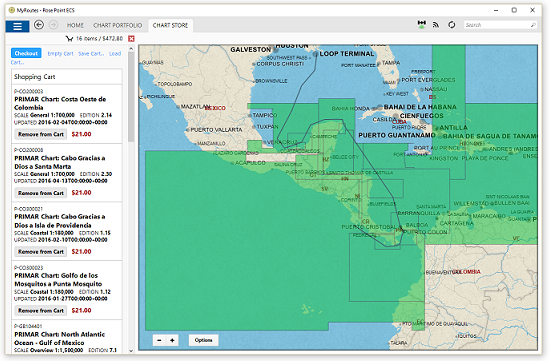Open the hamburger main menu

coord(17,26)
